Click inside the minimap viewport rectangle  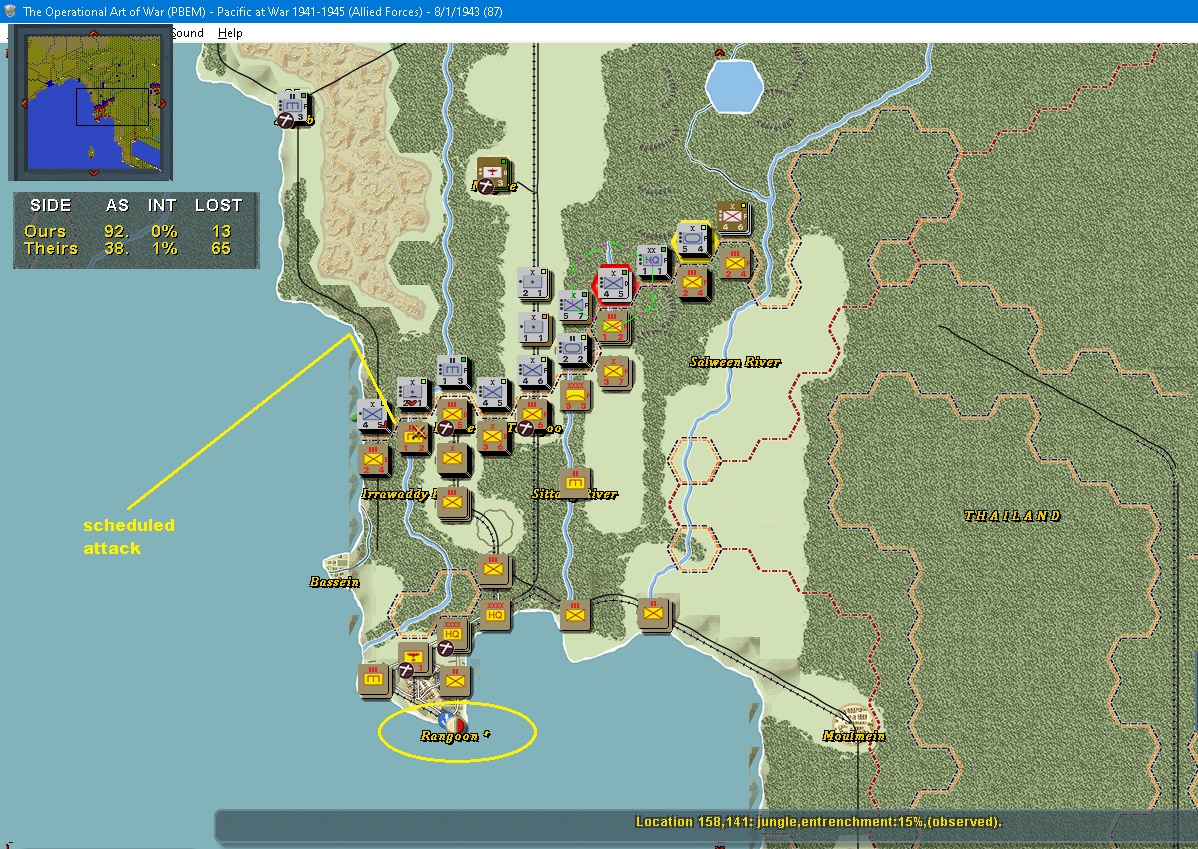click(112, 106)
